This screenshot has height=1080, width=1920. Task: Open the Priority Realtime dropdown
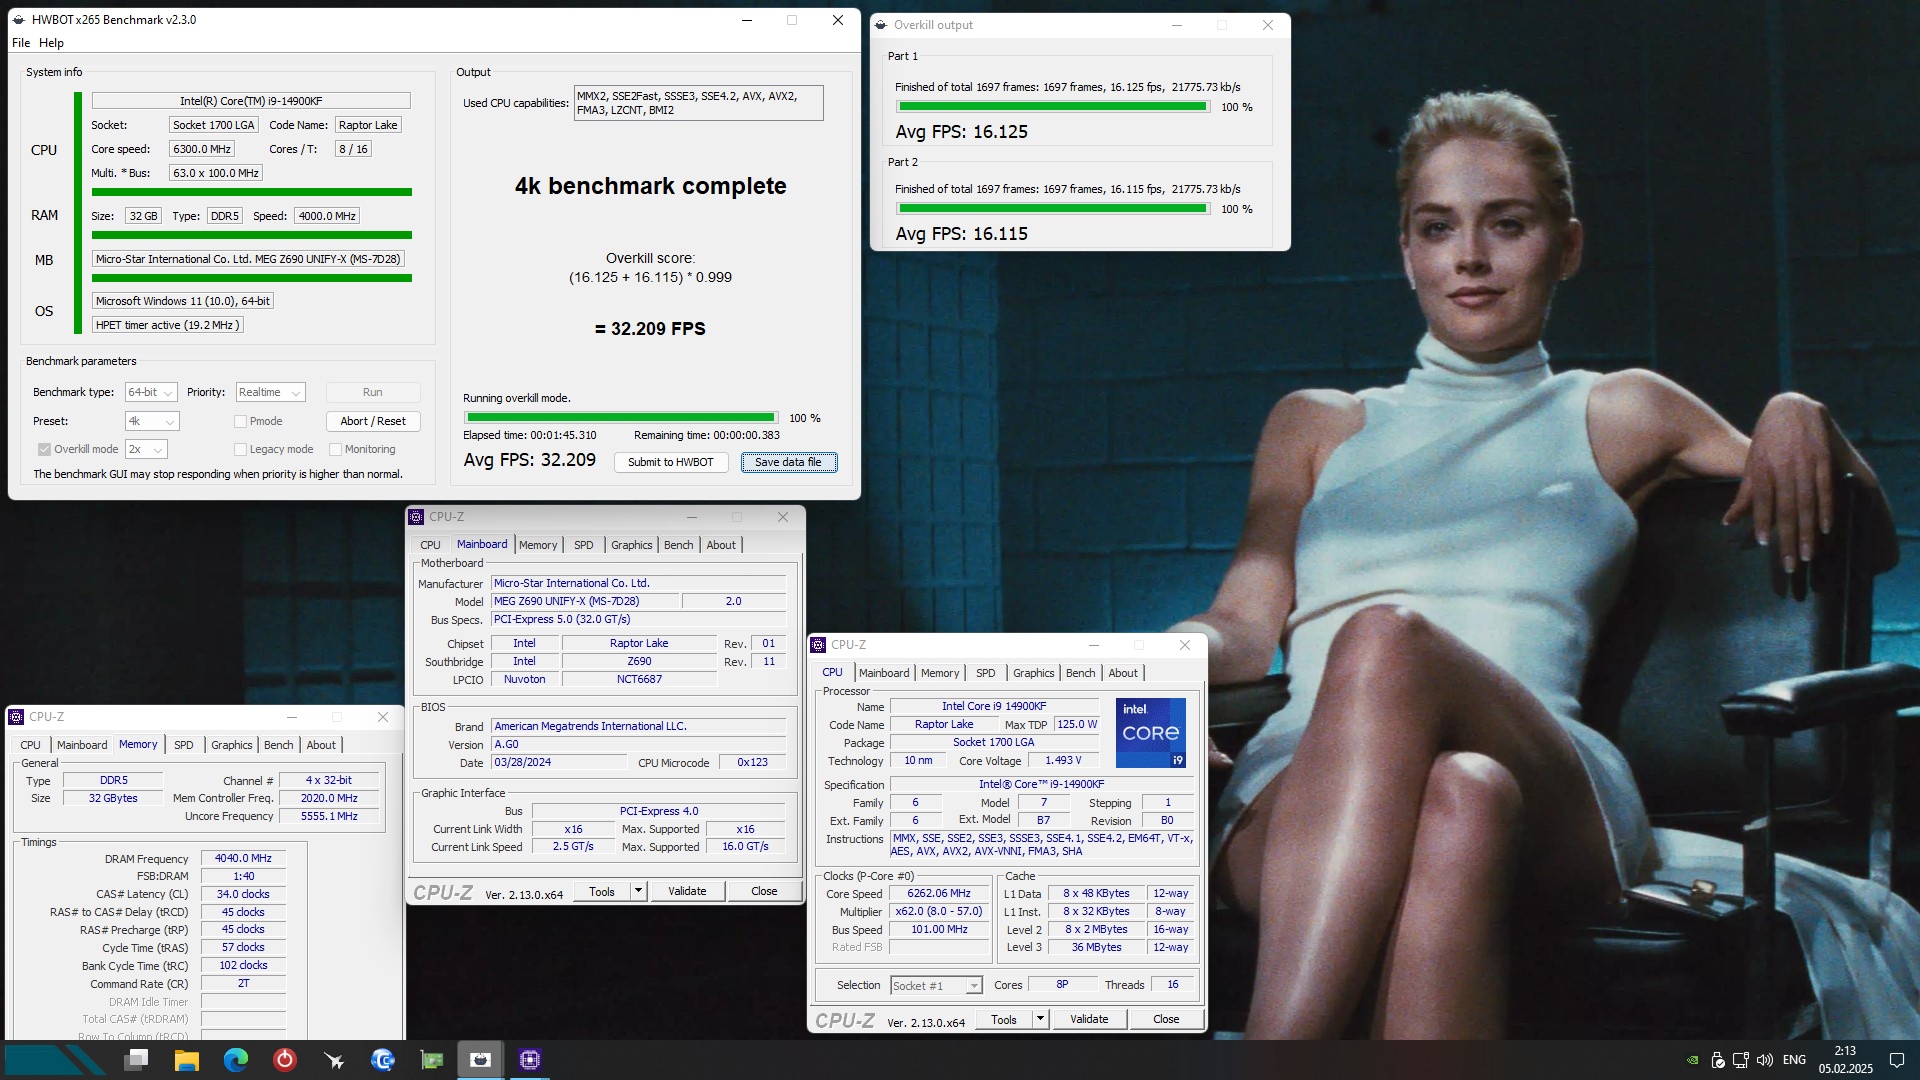tap(270, 392)
